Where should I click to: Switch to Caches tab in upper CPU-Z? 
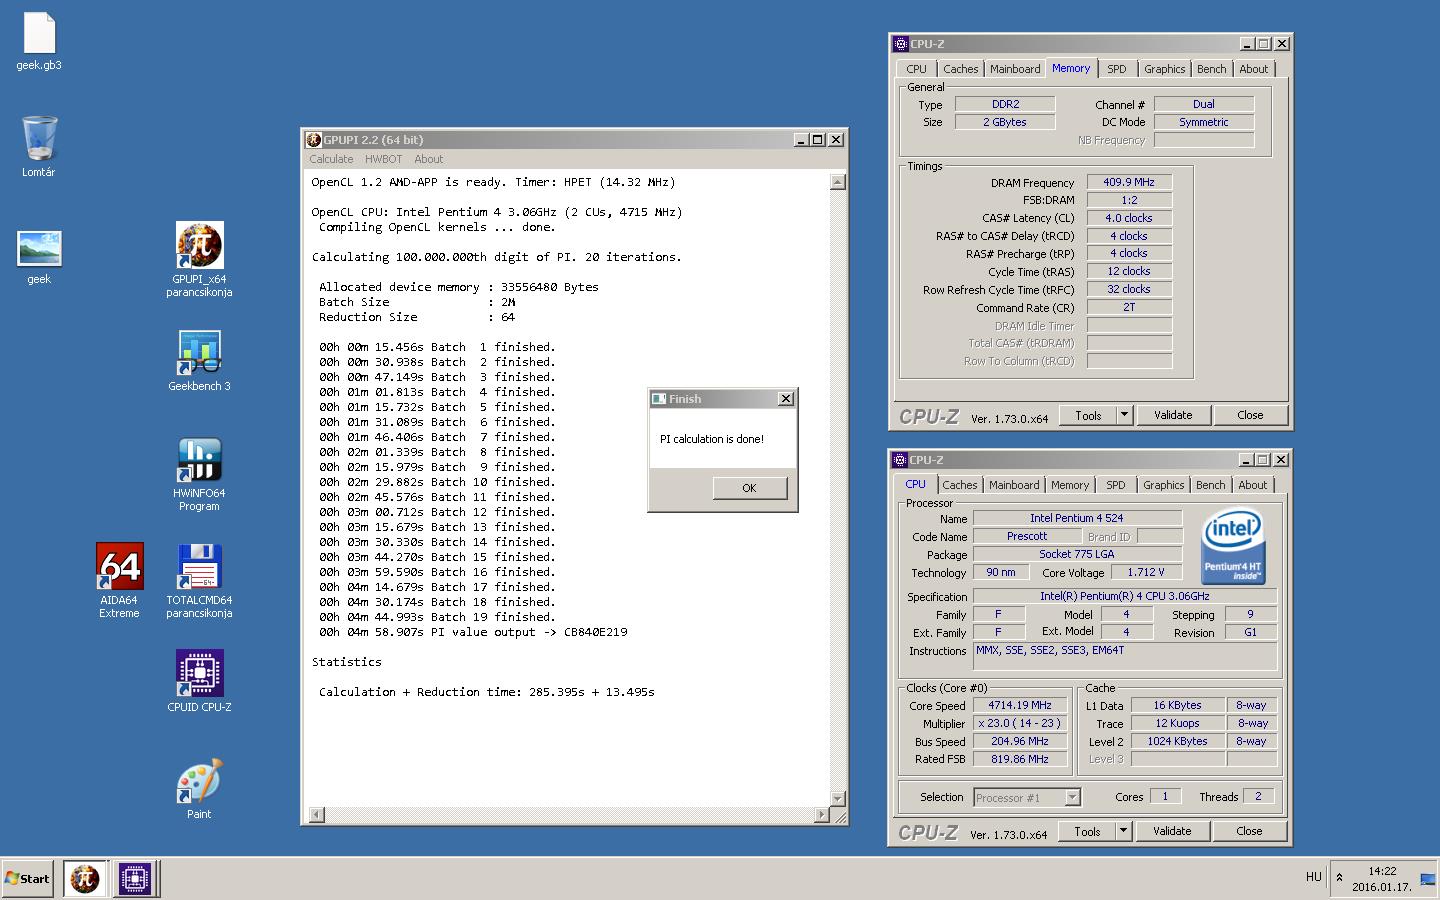click(961, 69)
